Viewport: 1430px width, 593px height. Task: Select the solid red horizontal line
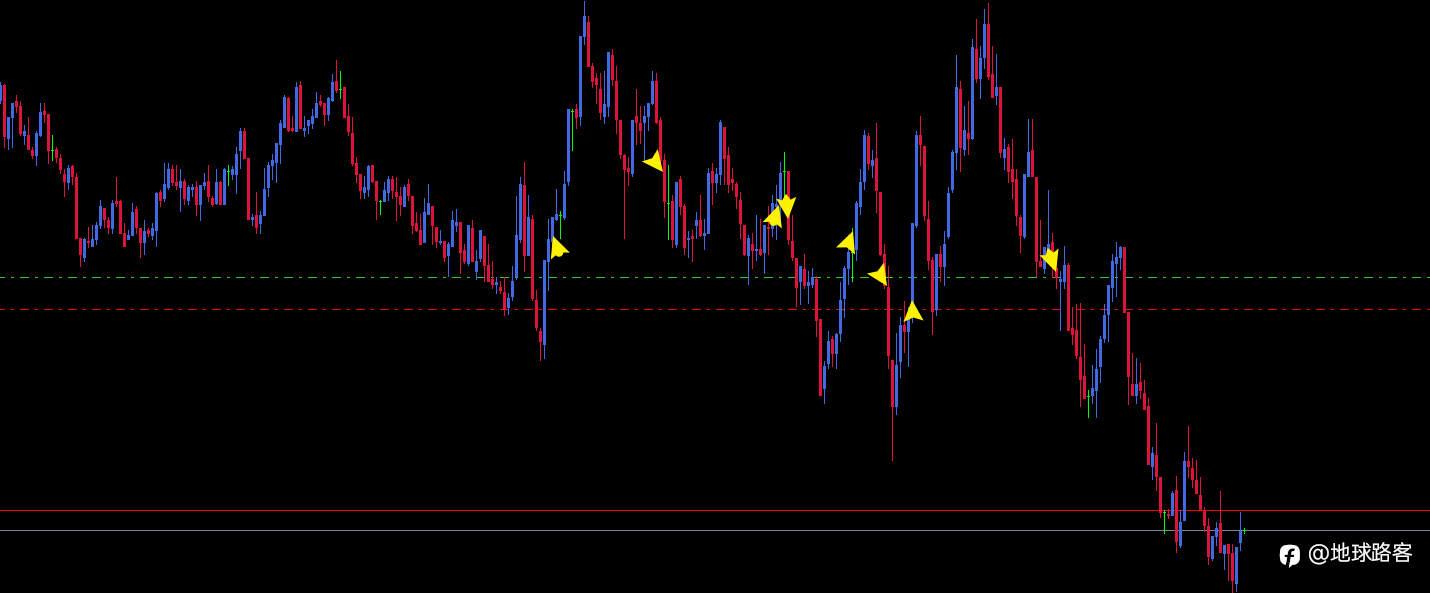pyautogui.click(x=715, y=511)
